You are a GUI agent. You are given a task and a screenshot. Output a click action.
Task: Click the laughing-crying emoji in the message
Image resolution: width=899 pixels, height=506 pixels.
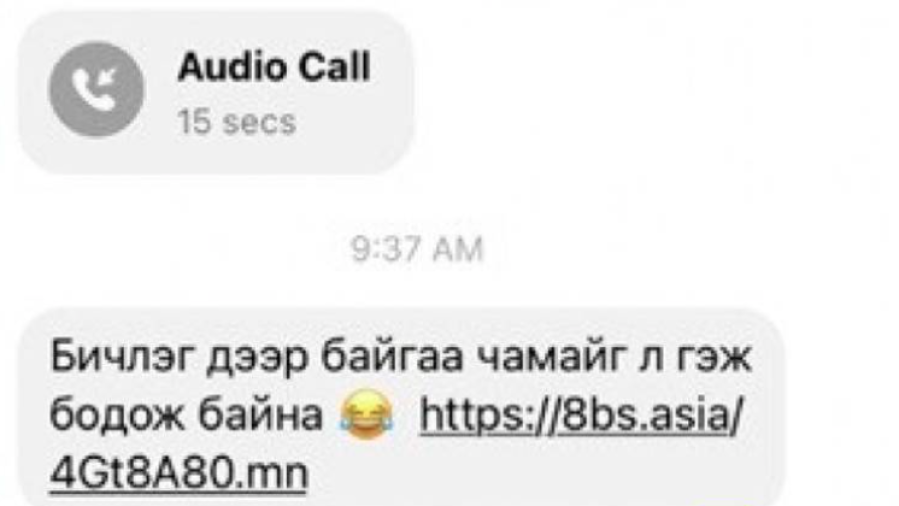coord(367,413)
